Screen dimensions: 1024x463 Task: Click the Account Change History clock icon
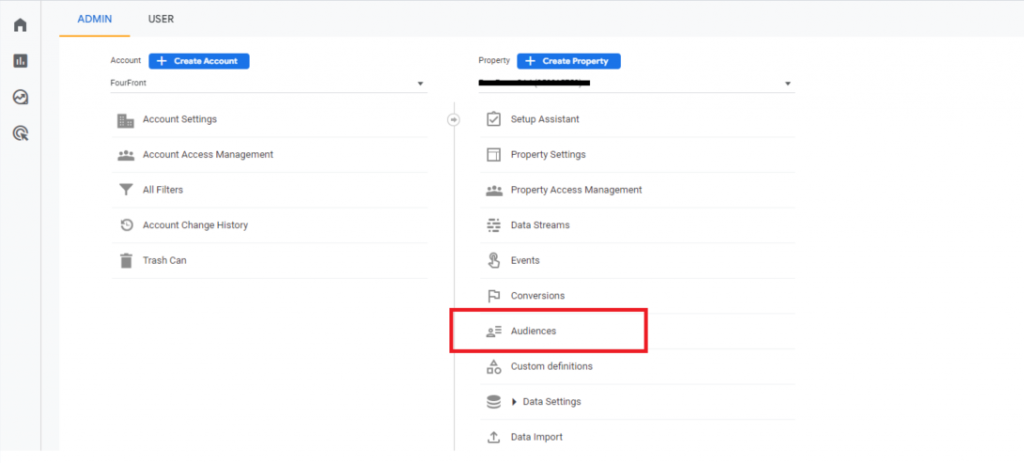click(127, 225)
